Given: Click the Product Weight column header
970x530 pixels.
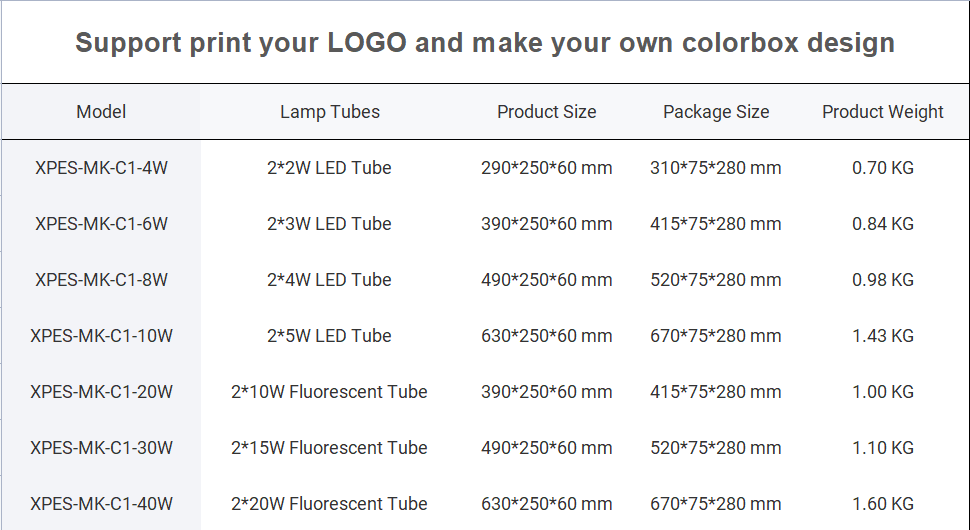Looking at the screenshot, I should pyautogui.click(x=883, y=112).
